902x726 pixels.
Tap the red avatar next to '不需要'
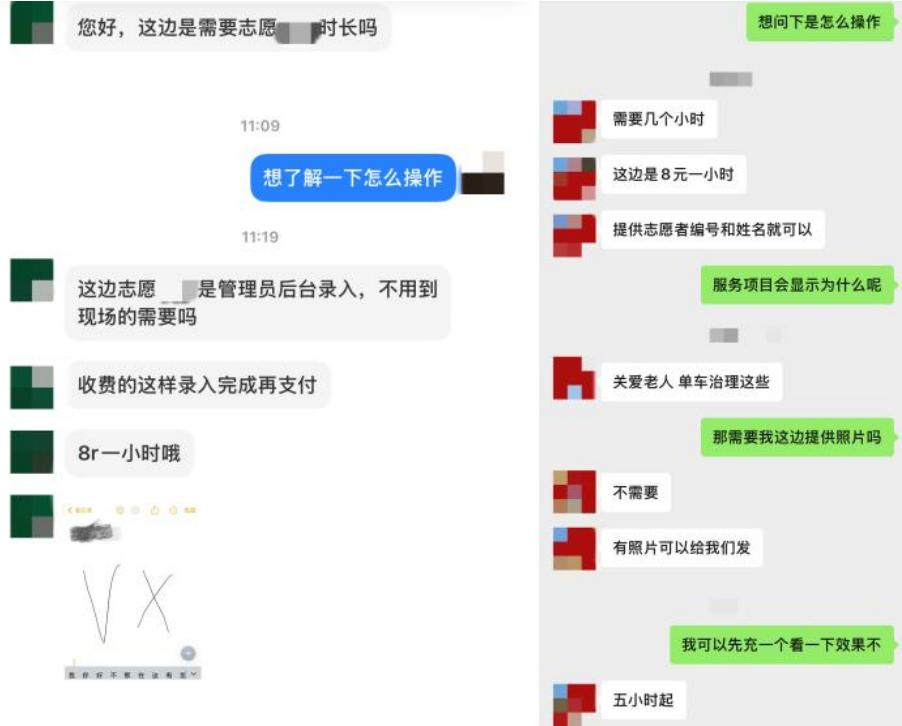574,492
